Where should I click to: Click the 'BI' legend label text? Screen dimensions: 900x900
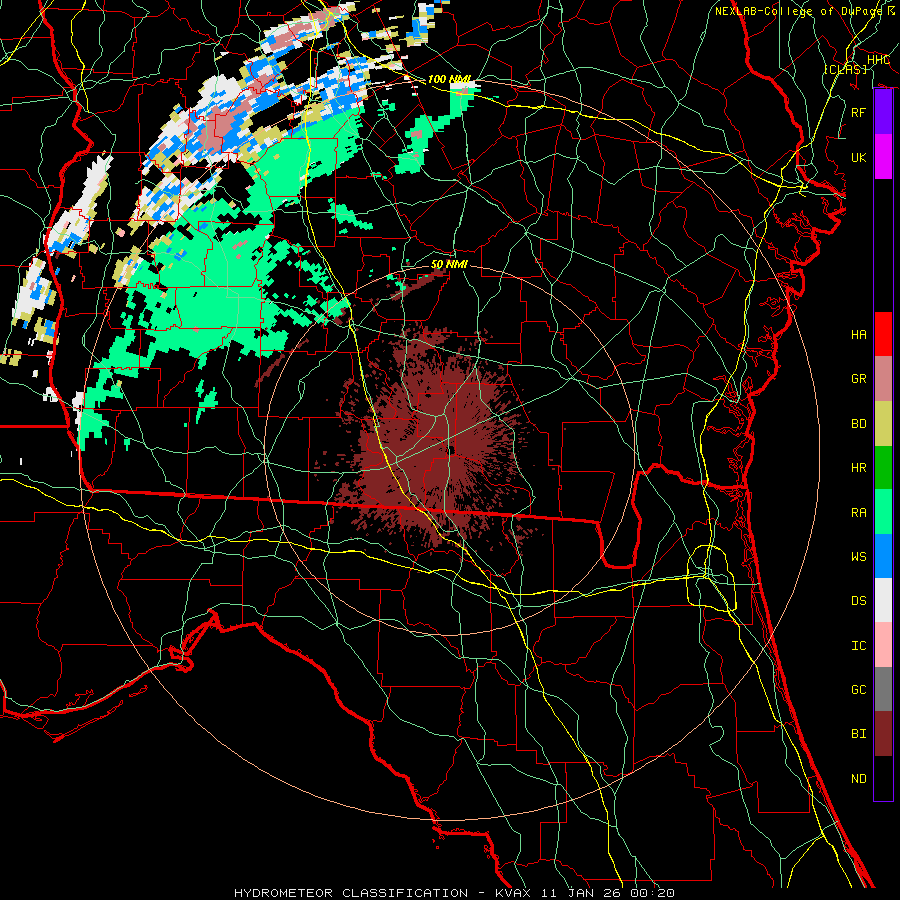coord(858,734)
